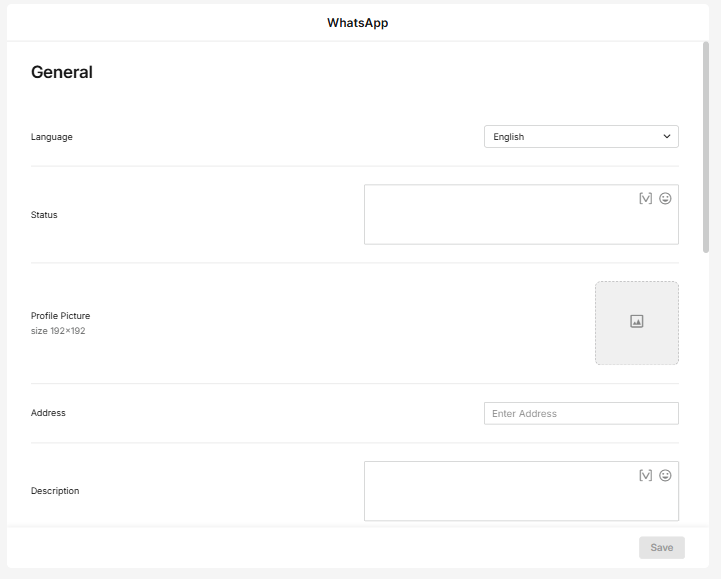Click the 'Address' field label
This screenshot has width=721, height=579.
click(48, 413)
